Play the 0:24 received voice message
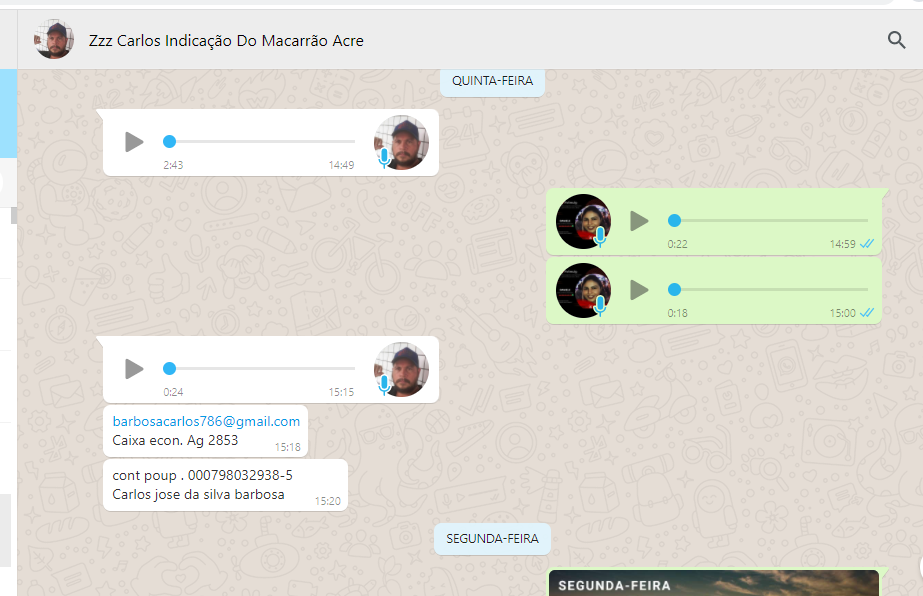This screenshot has width=923, height=596. pos(134,369)
